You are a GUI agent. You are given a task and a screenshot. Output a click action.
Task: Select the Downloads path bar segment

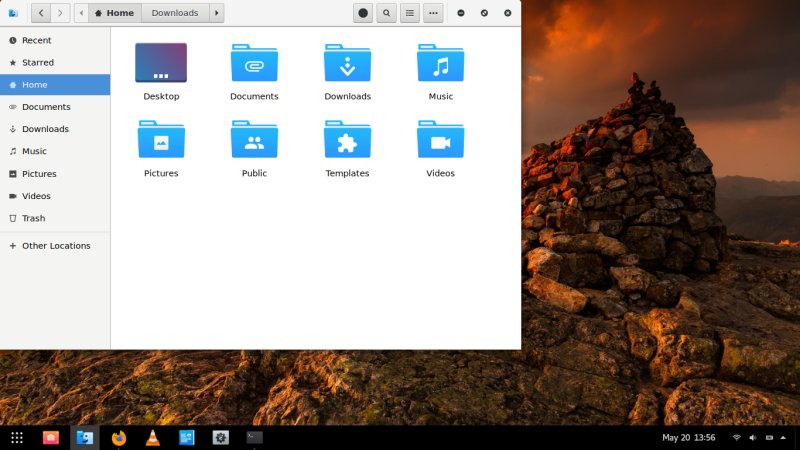[x=175, y=13]
